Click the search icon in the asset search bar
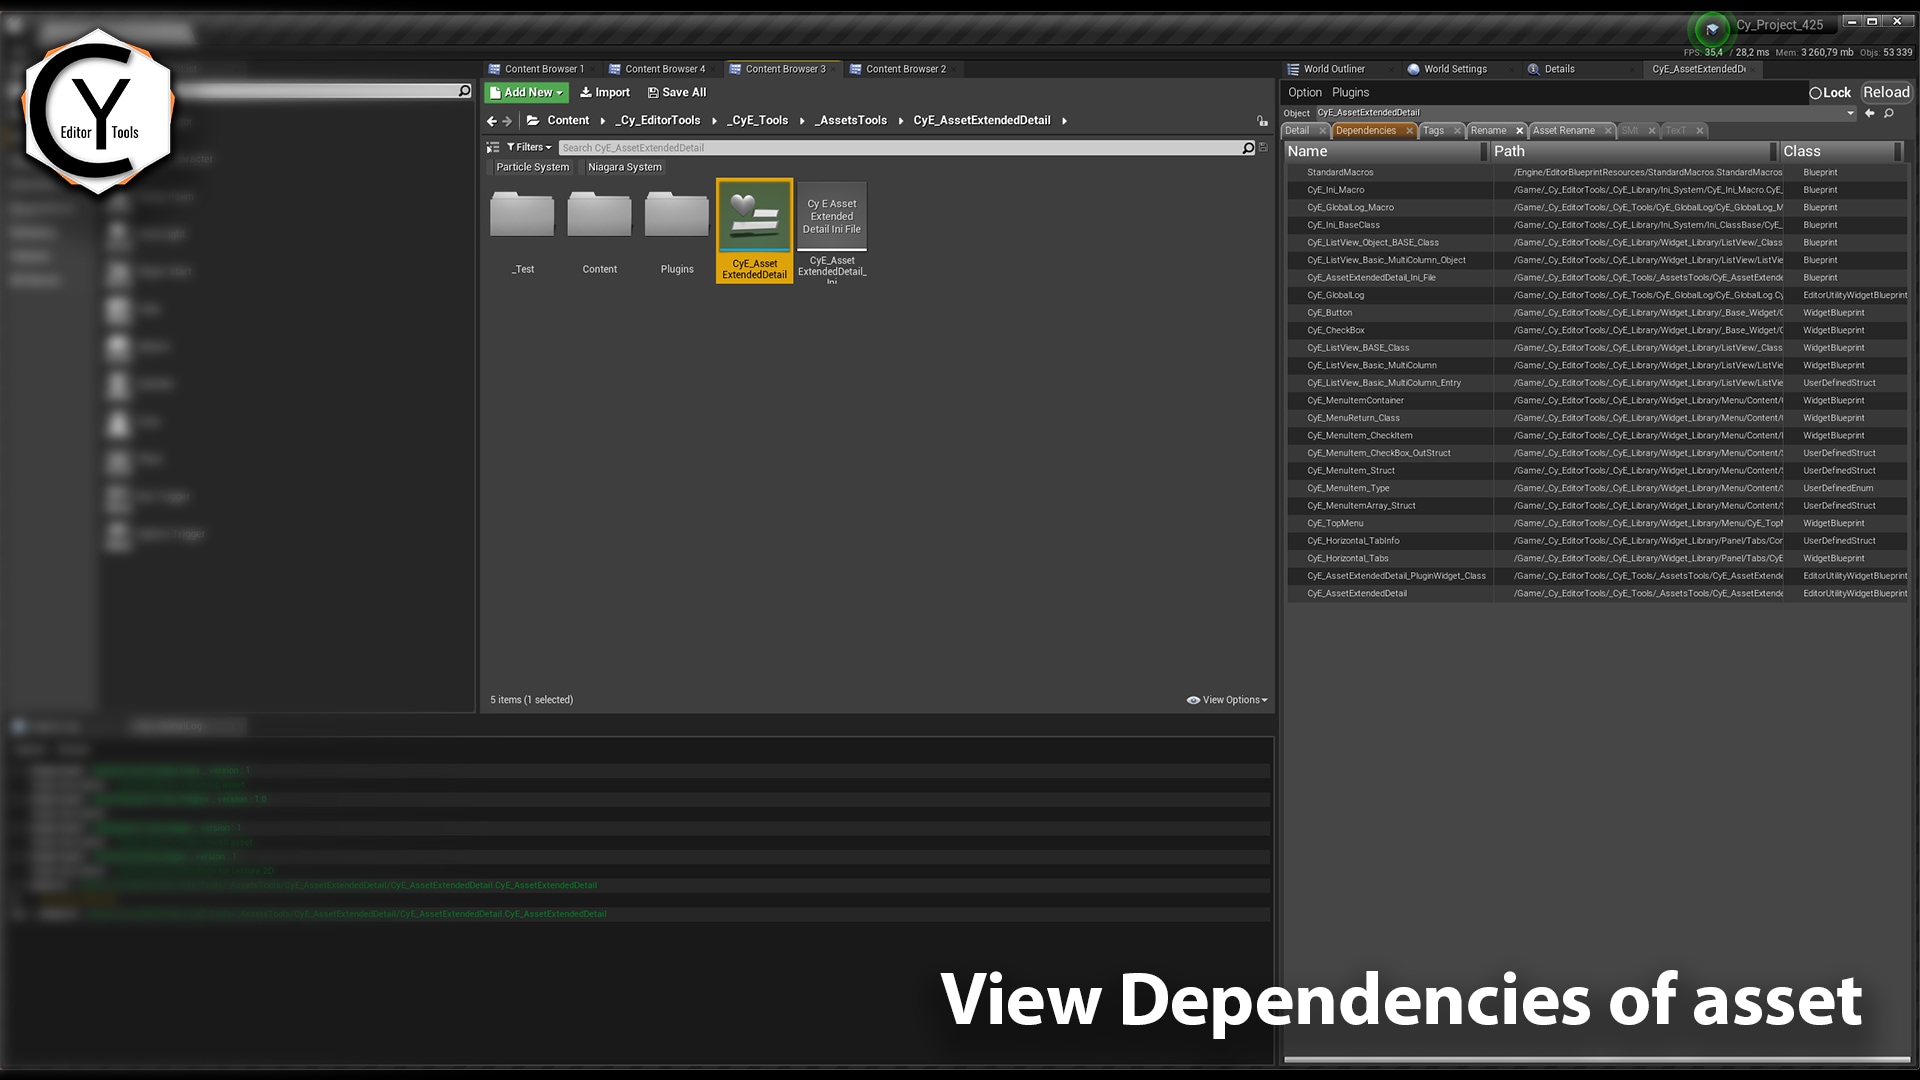The image size is (1920, 1080). click(1247, 147)
